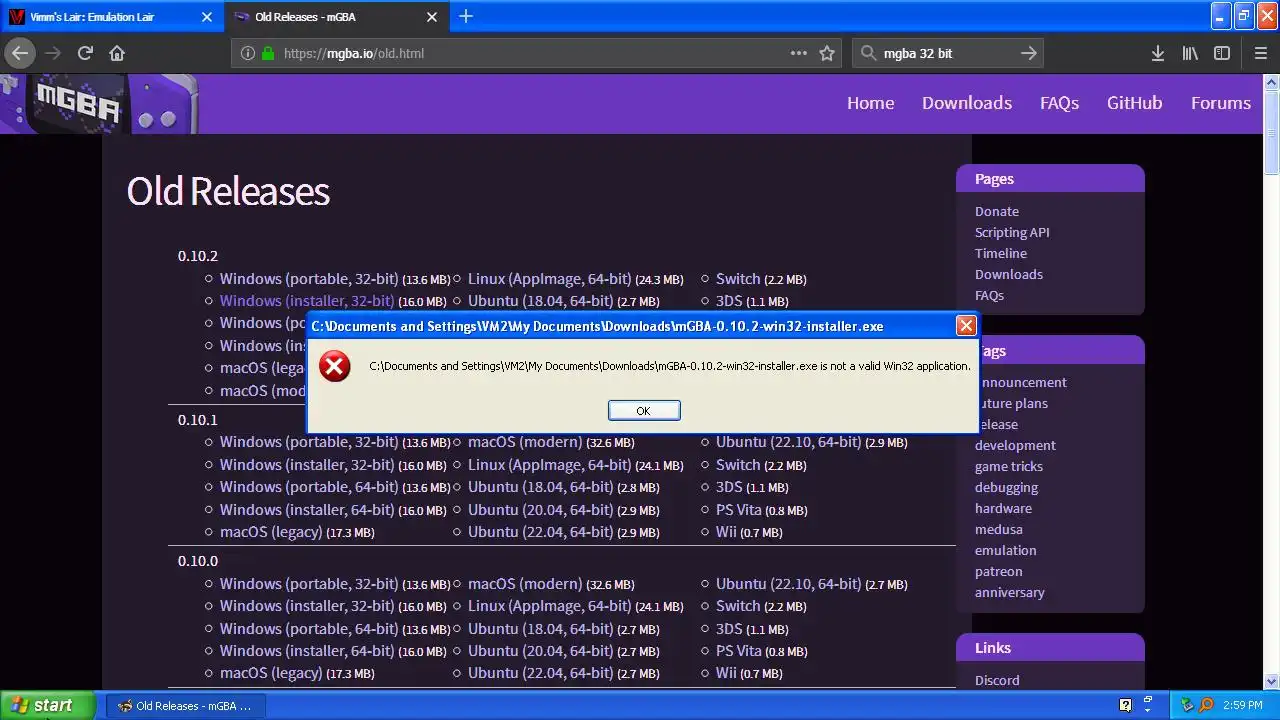The height and width of the screenshot is (720, 1280).
Task: Open the Library view icon
Action: click(x=1190, y=53)
